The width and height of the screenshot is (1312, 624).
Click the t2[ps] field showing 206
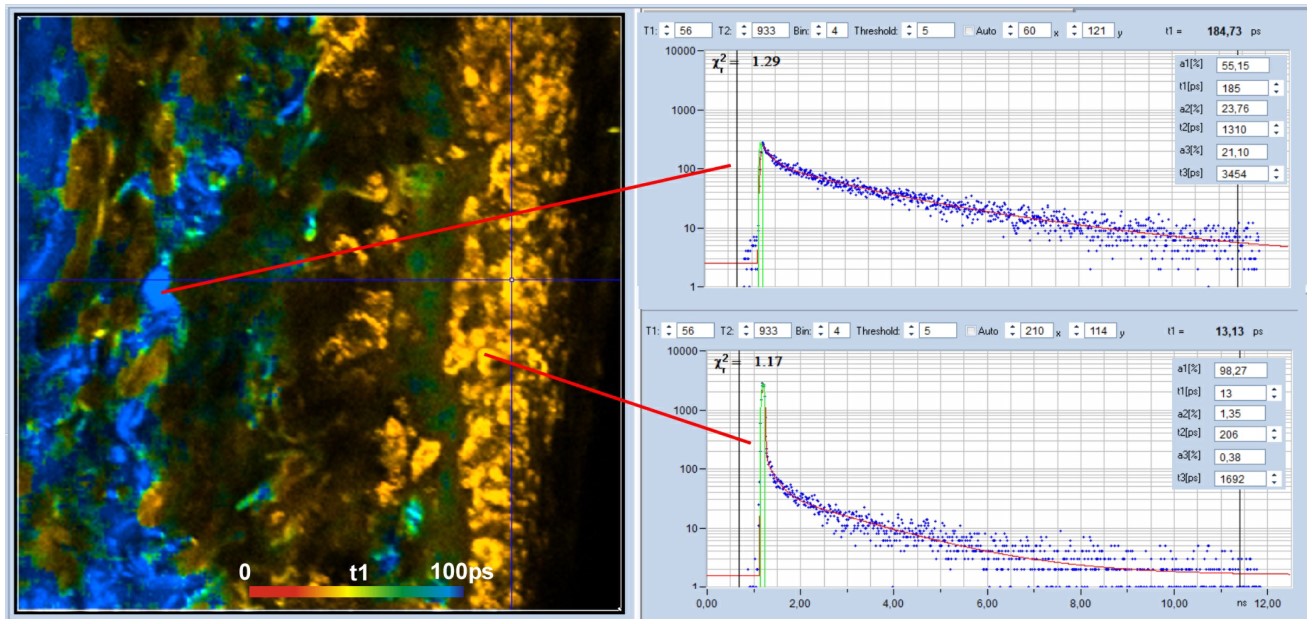1239,435
